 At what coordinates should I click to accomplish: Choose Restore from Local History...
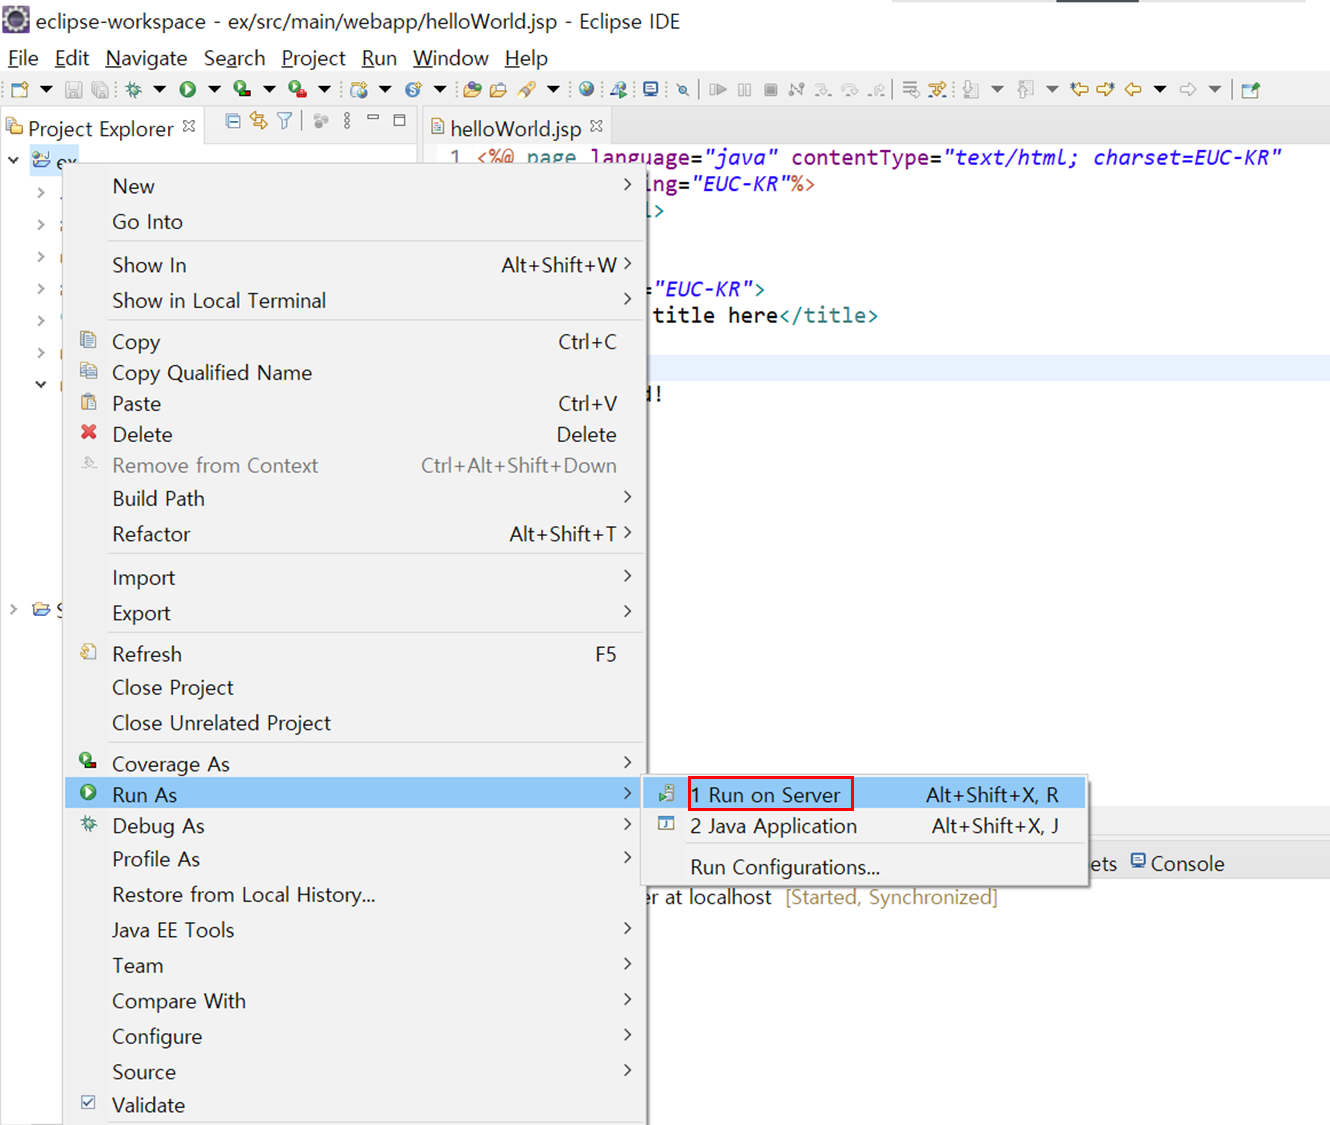[355, 895]
